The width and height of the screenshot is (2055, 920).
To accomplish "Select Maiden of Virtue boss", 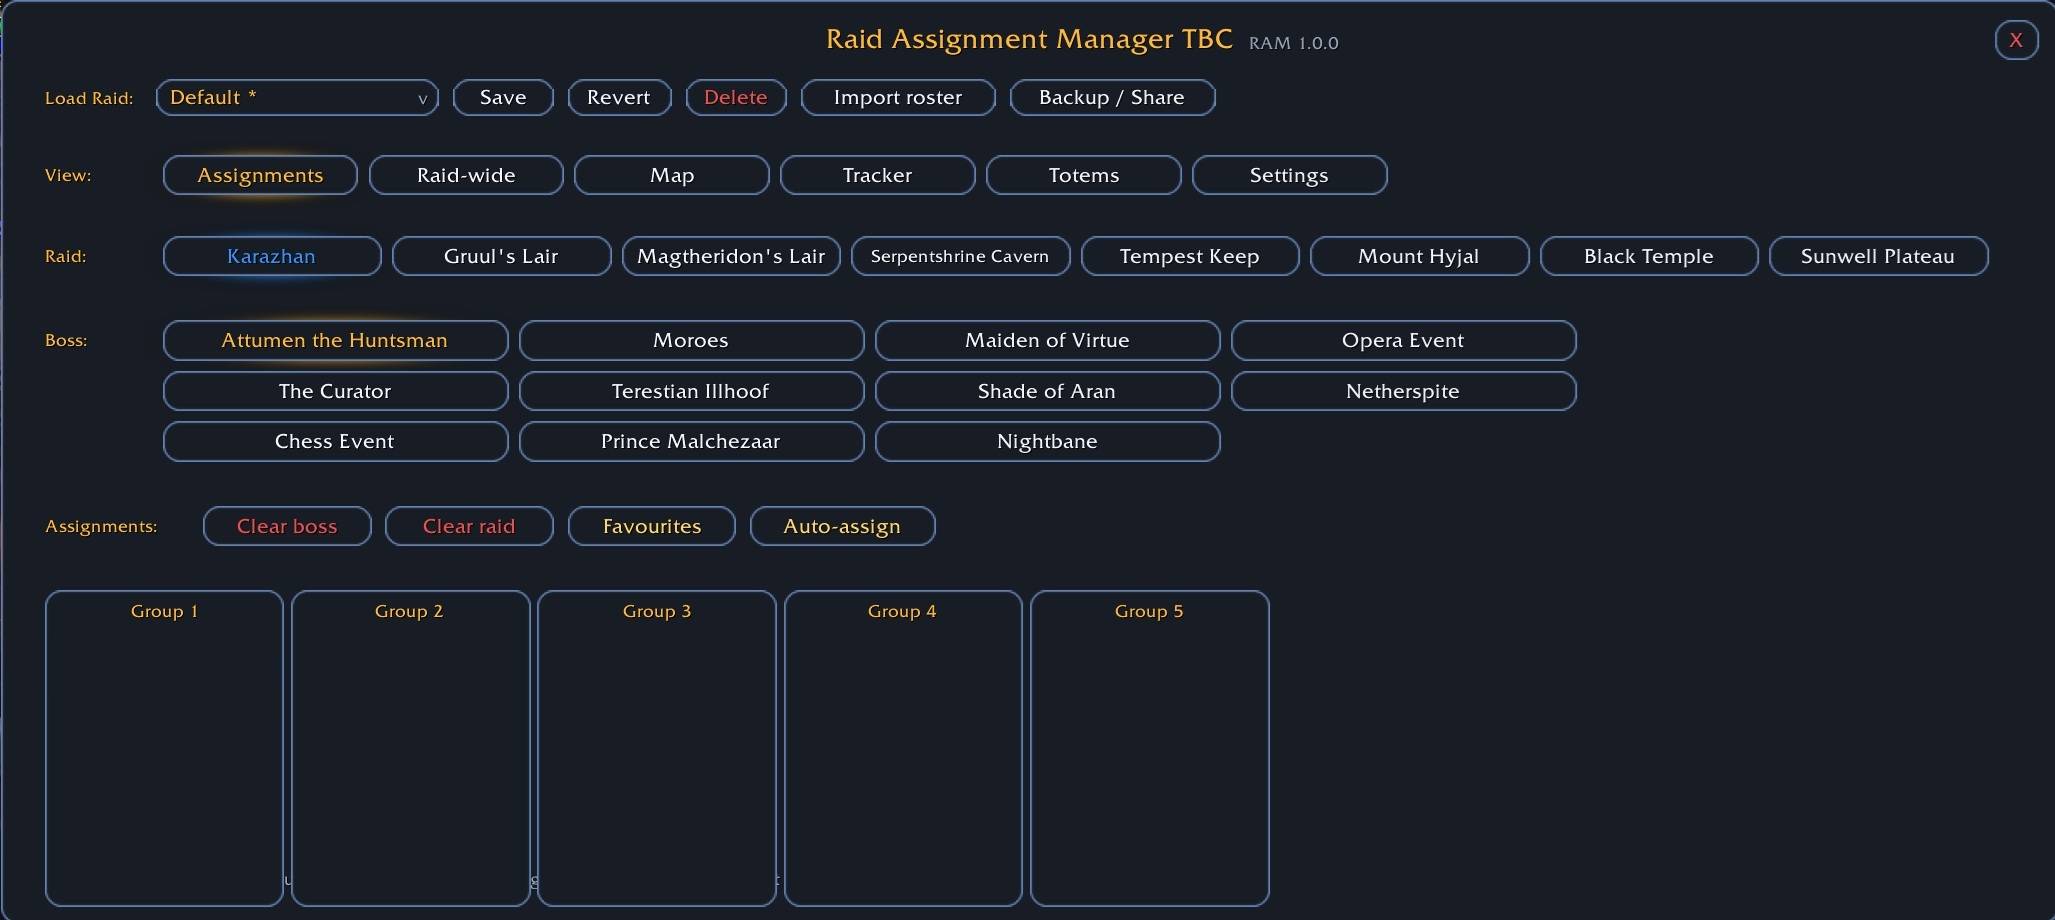I will (1047, 340).
